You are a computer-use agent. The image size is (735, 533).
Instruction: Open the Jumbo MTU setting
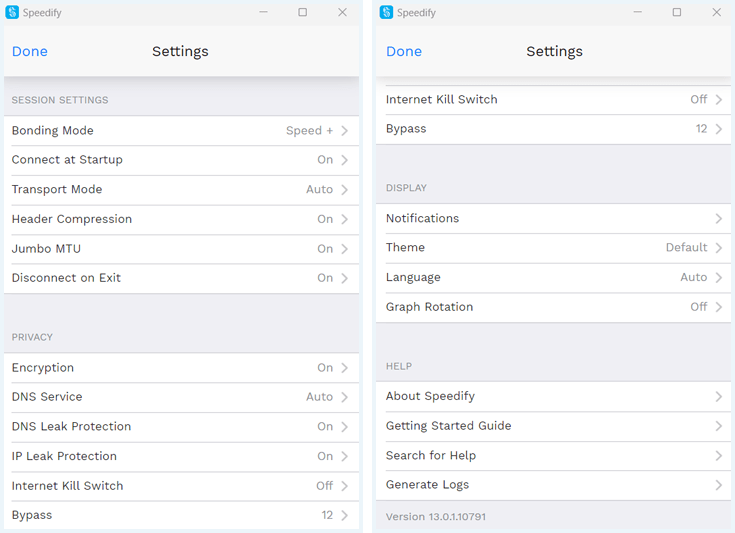coord(181,248)
